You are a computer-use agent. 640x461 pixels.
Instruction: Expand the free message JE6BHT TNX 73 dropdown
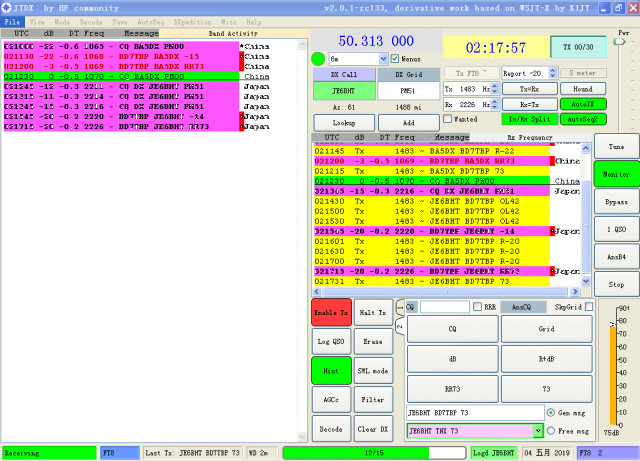pyautogui.click(x=538, y=430)
